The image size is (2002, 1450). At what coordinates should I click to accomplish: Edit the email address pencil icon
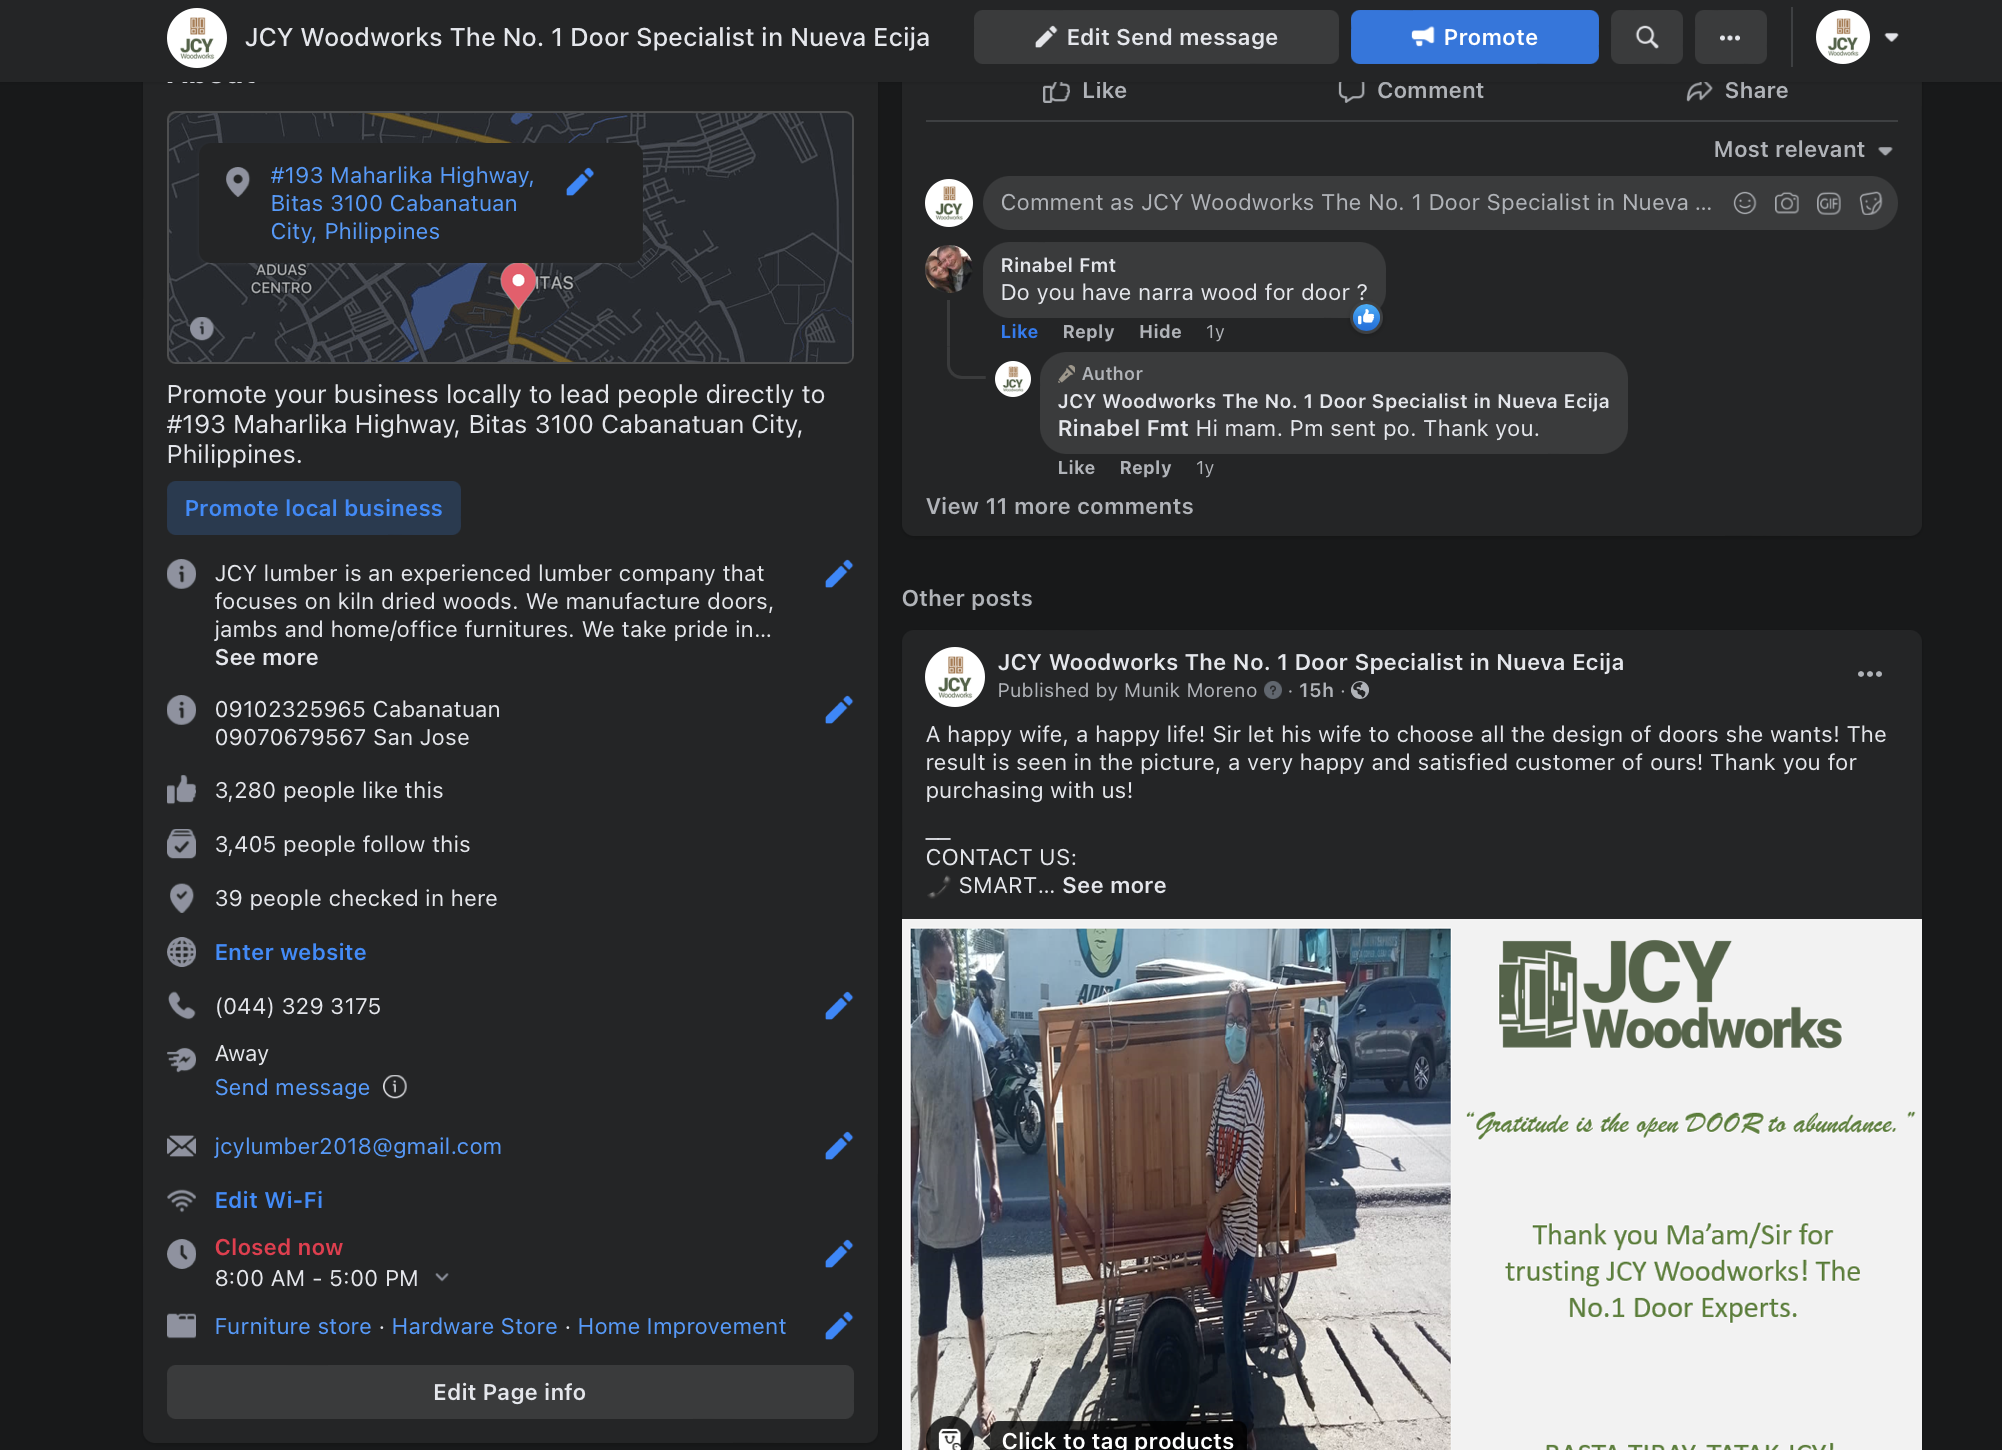[838, 1146]
